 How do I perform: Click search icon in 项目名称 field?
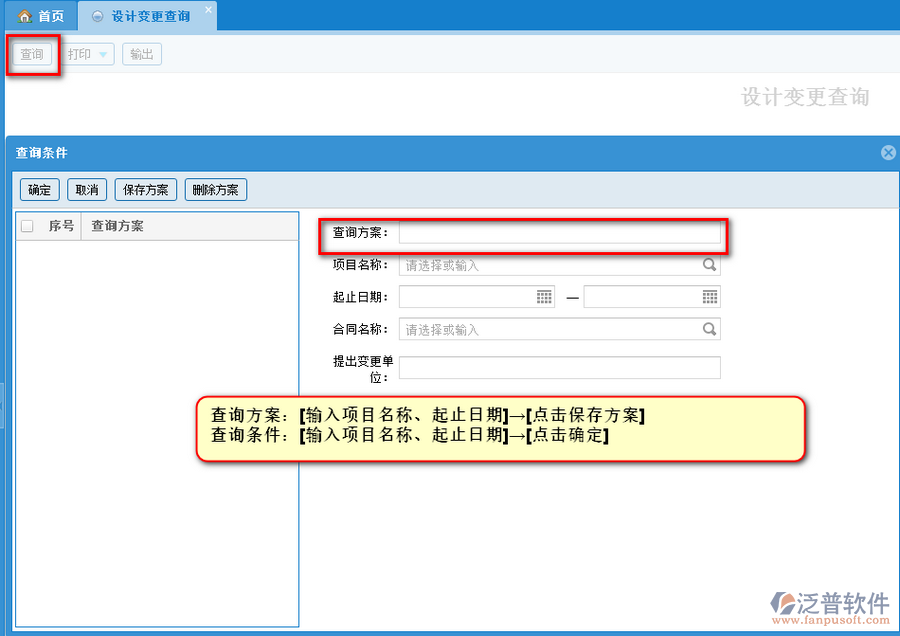[709, 265]
